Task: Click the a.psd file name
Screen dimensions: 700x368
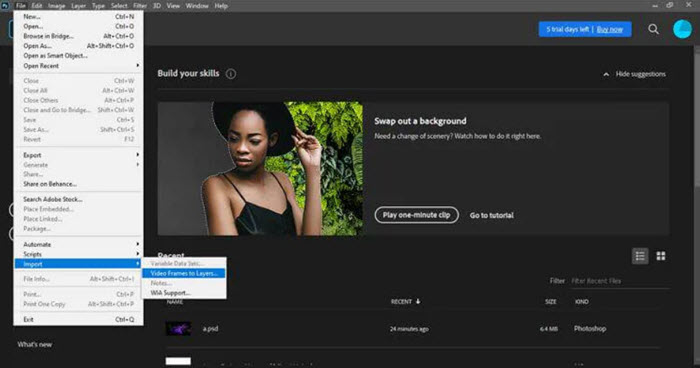Action: click(210, 329)
